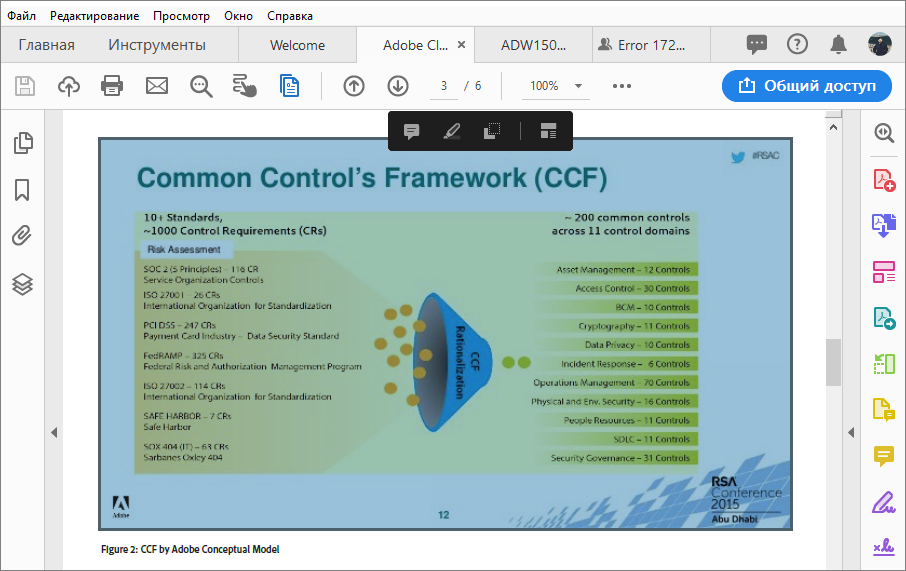
Task: Switch to the Инструменты tab
Action: point(157,45)
